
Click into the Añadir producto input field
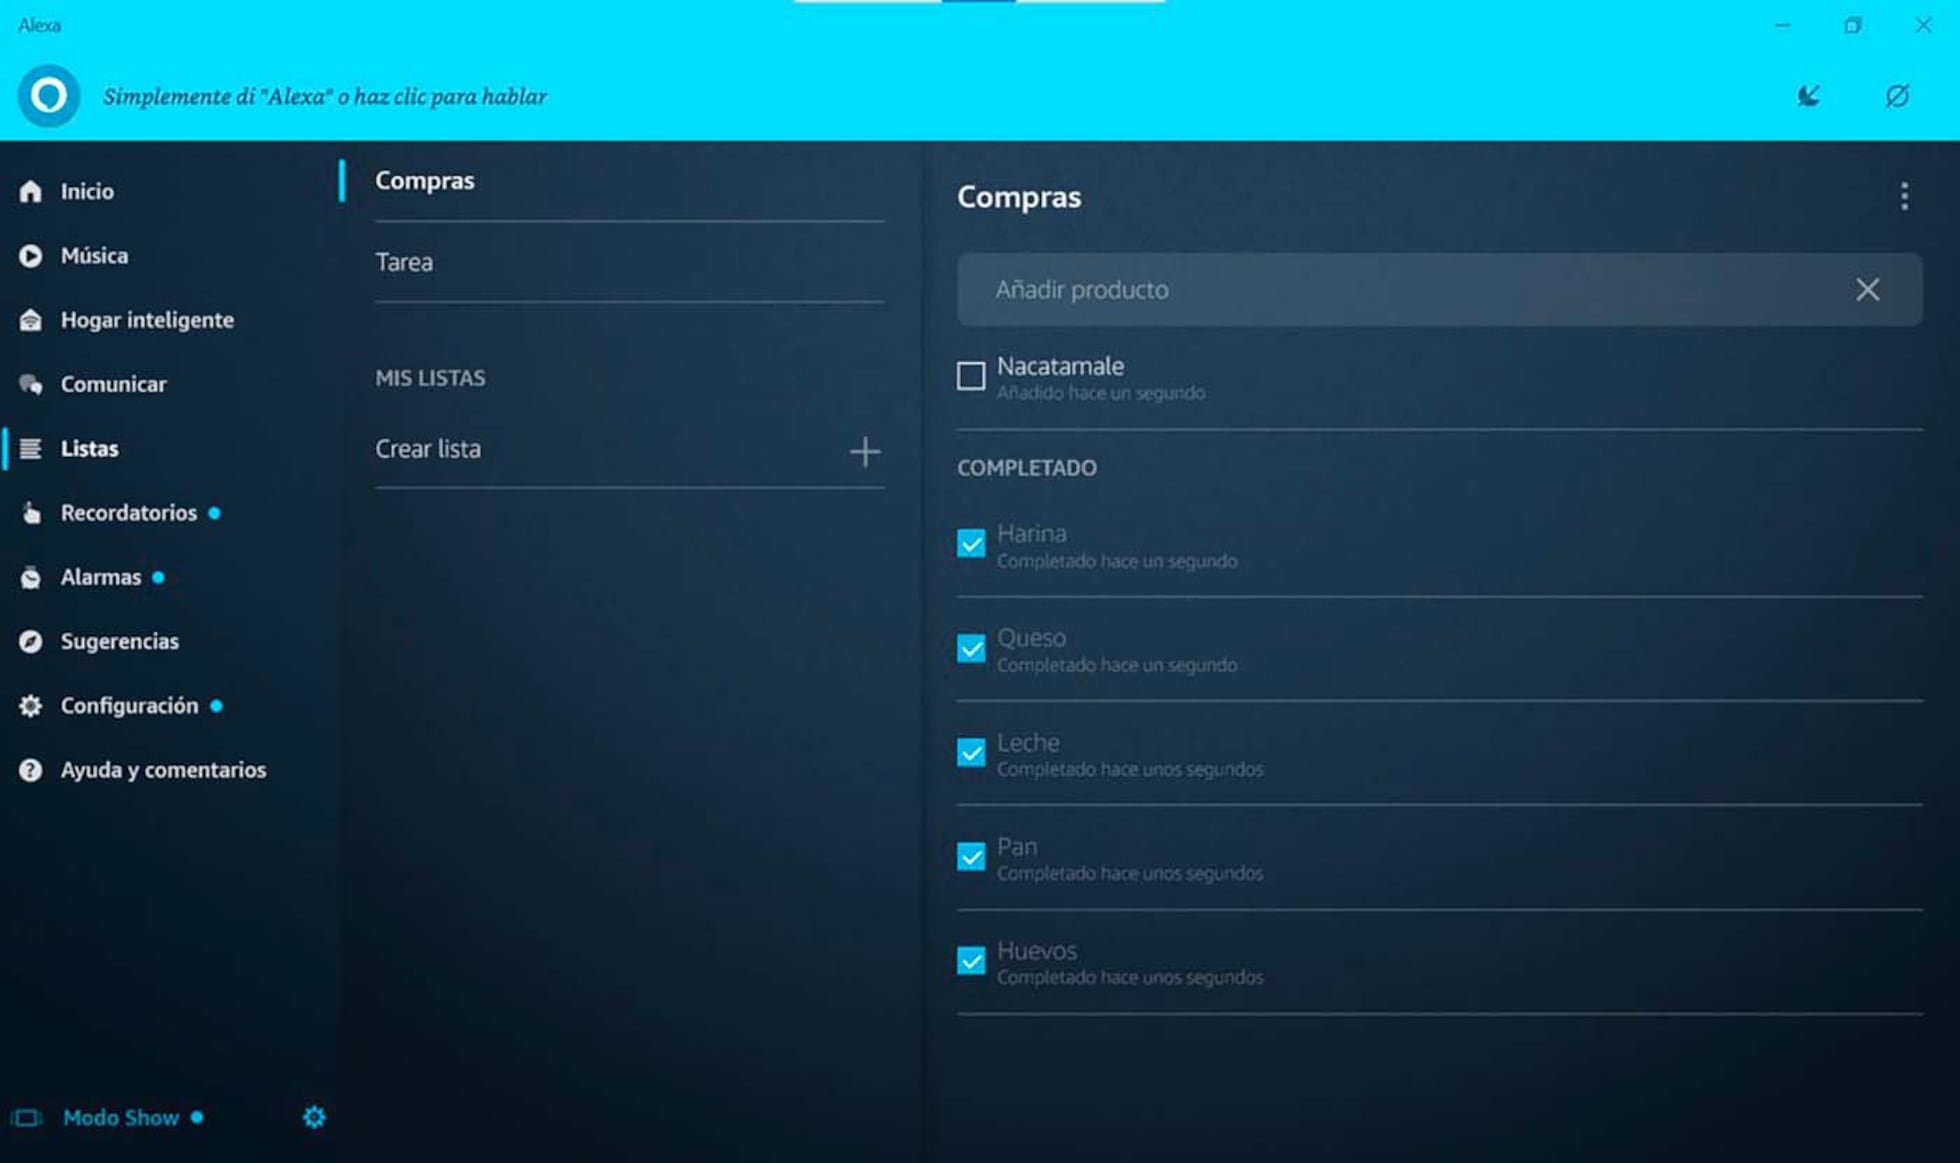pyautogui.click(x=1400, y=290)
